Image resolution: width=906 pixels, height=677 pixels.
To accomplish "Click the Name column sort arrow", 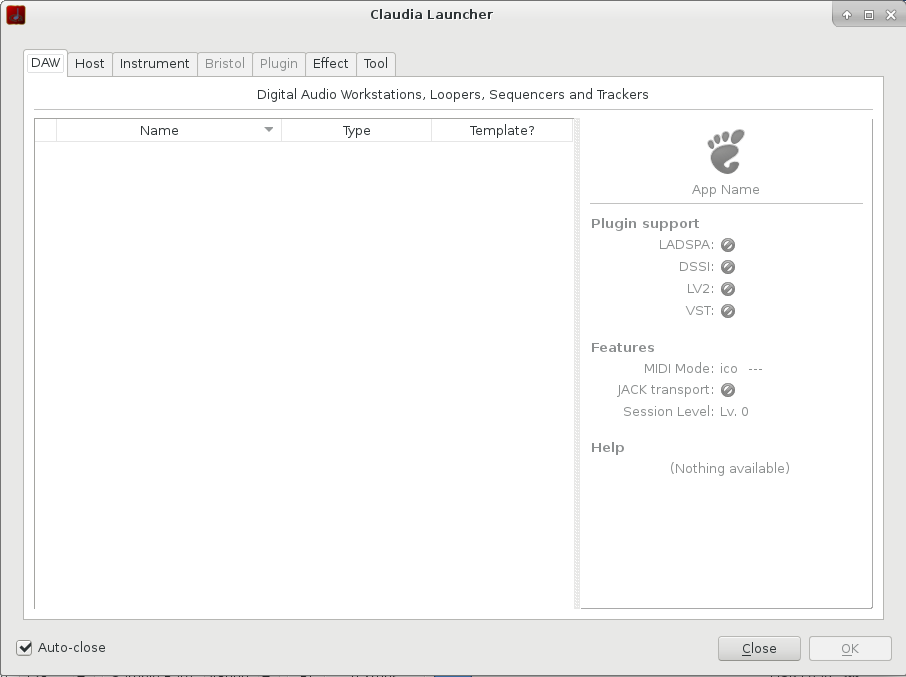I will (x=269, y=130).
